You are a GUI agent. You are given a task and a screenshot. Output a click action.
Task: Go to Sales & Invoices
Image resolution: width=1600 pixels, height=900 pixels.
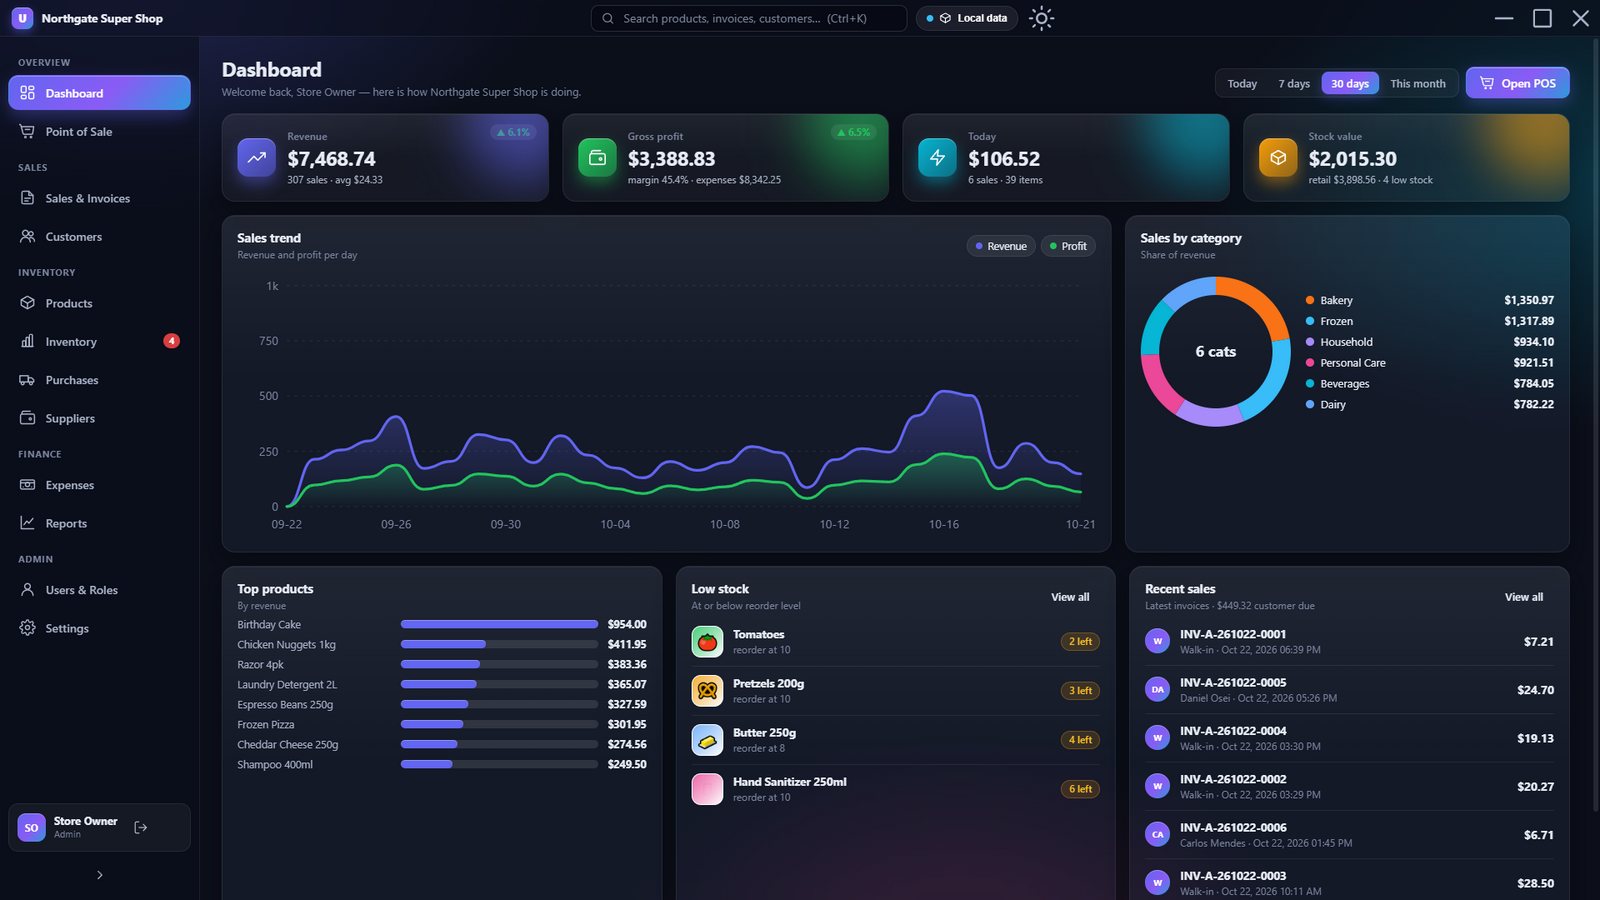click(99, 198)
